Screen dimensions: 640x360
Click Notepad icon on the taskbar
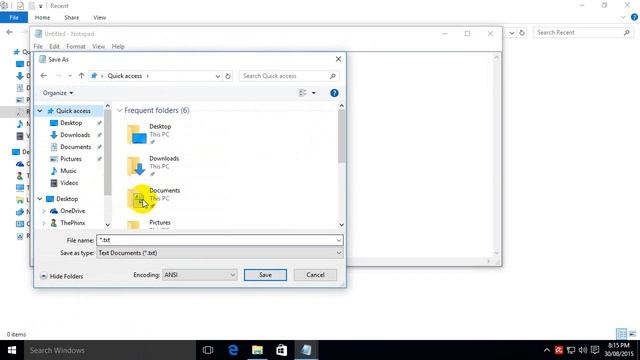[306, 350]
